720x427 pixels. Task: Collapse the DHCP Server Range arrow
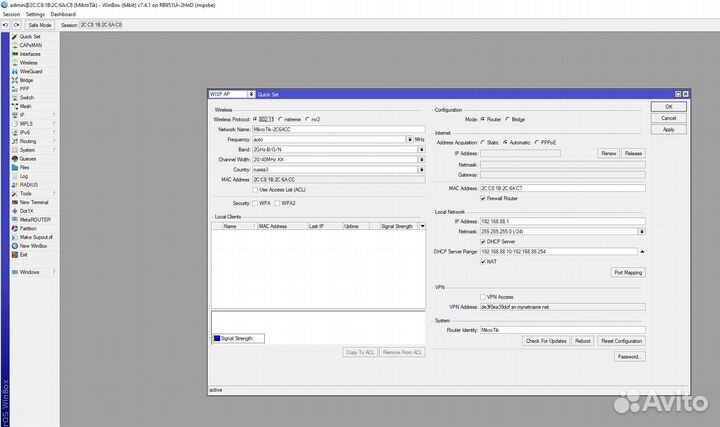(x=642, y=252)
